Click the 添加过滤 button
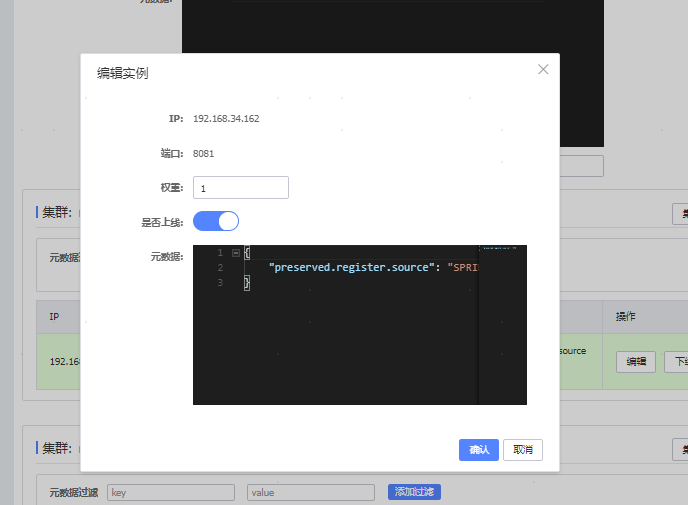Image resolution: width=688 pixels, height=505 pixels. tap(414, 492)
